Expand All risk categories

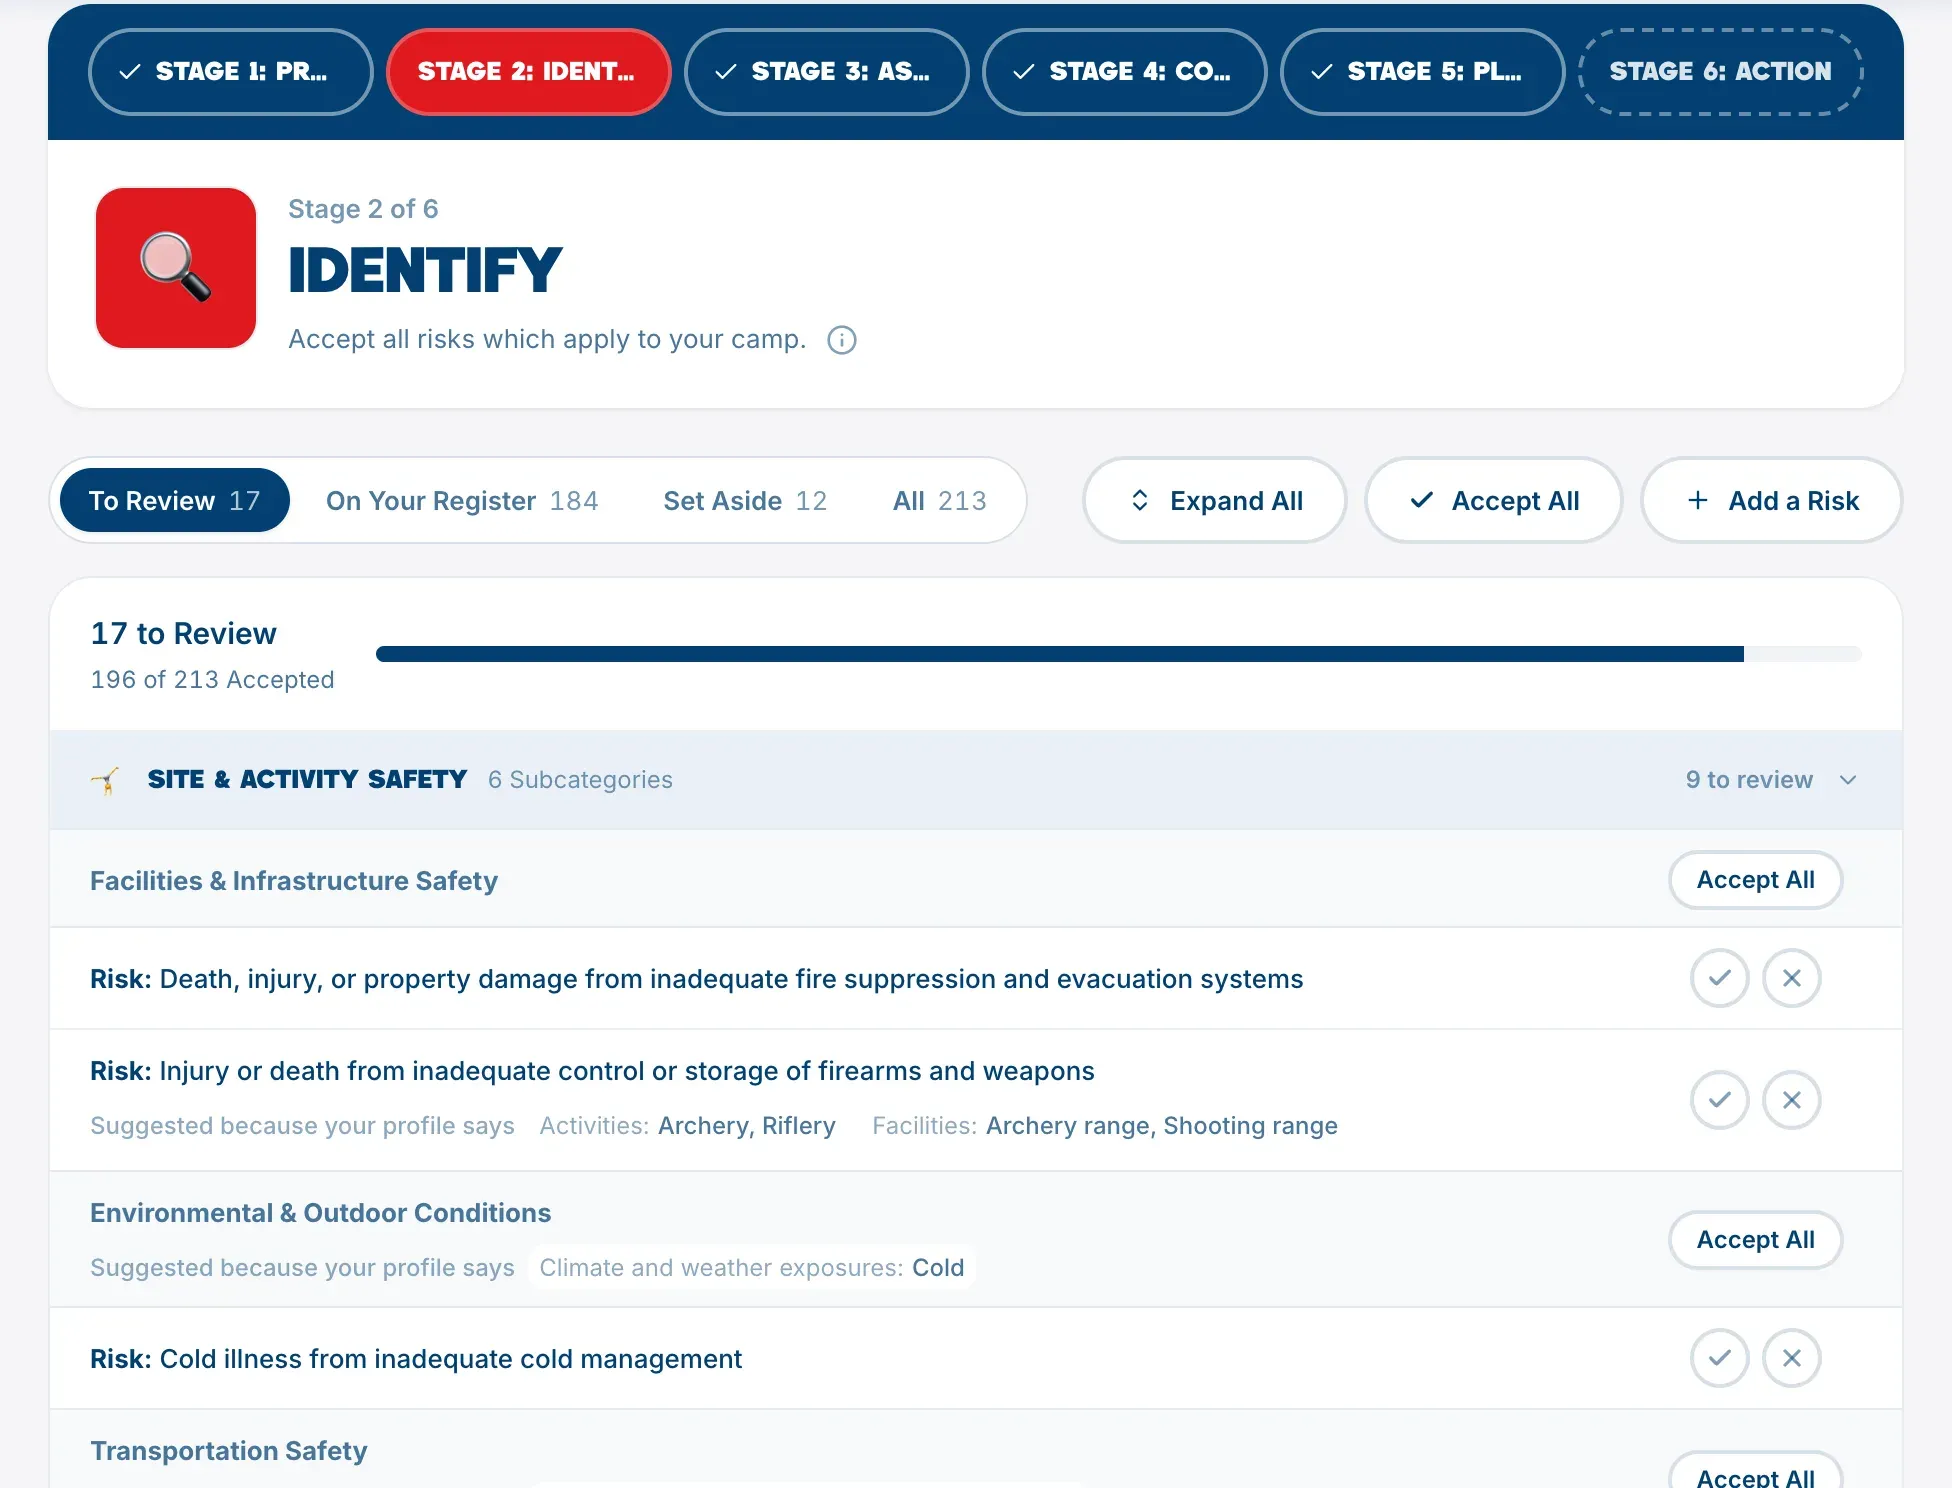click(1215, 500)
